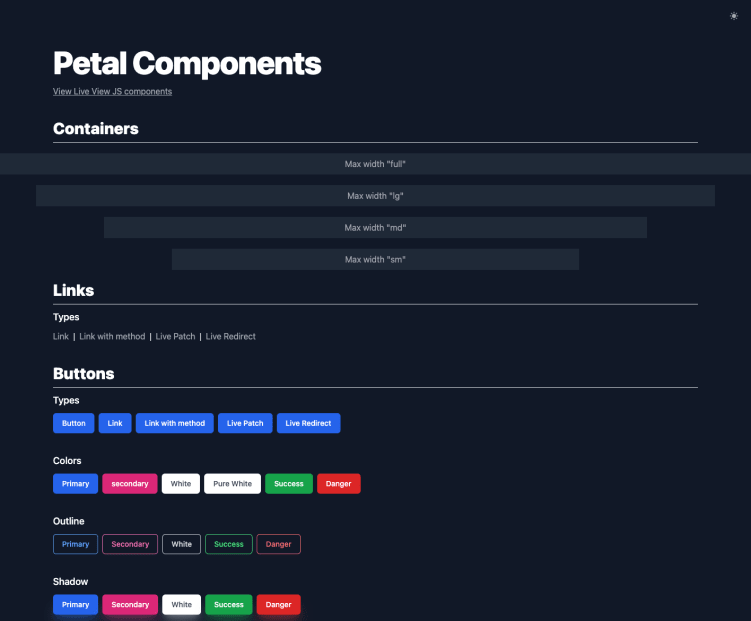The width and height of the screenshot is (751, 621).
Task: Open the View Live View JS components link
Action: tap(112, 91)
